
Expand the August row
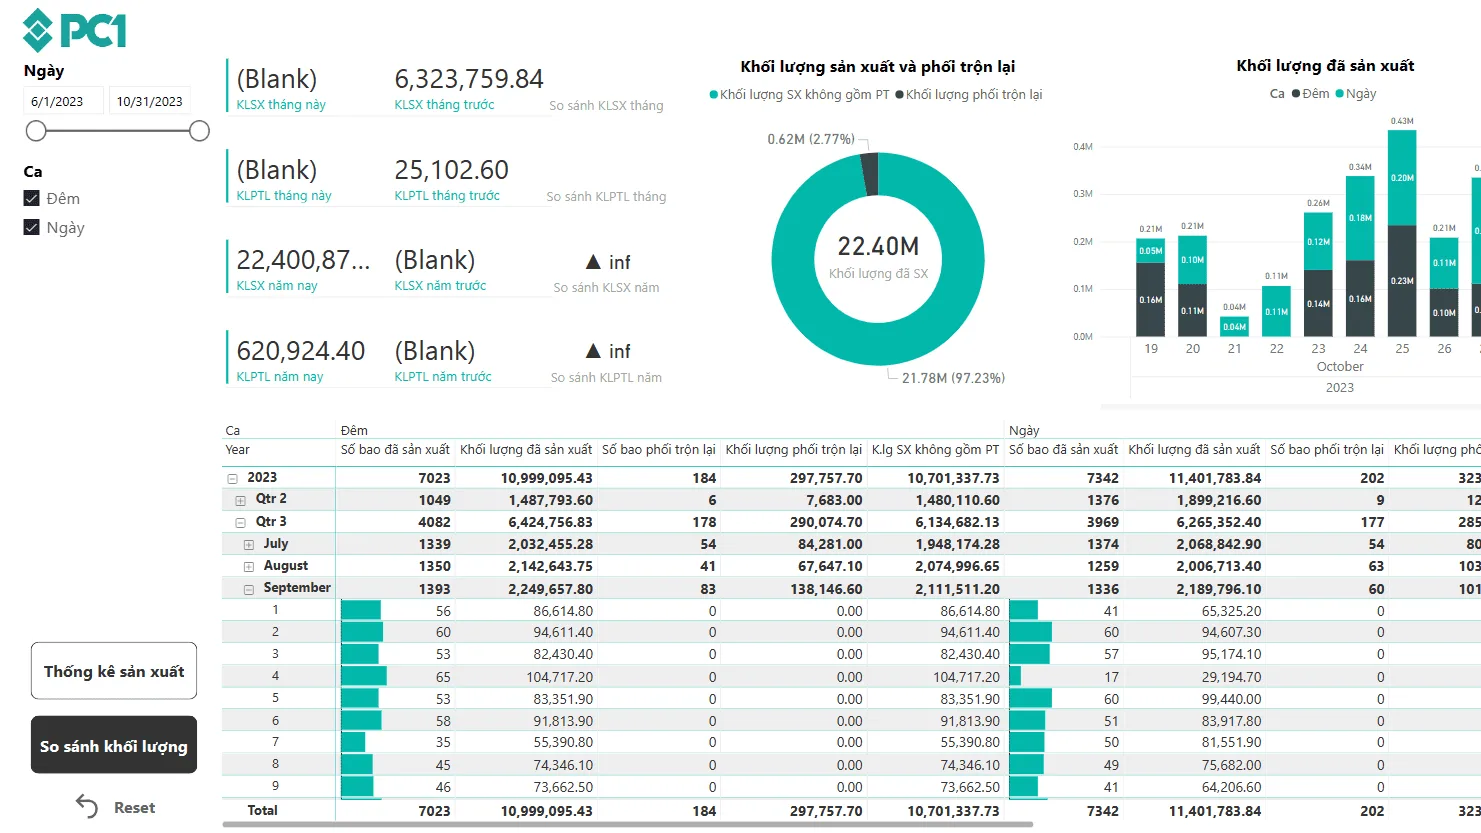(249, 567)
